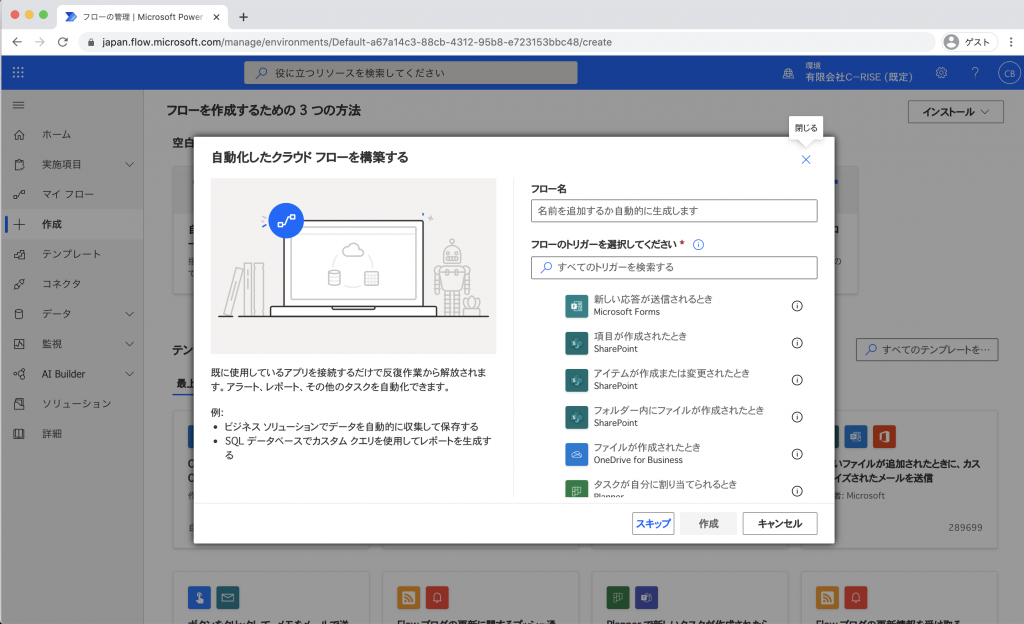Open the settings gear icon

pyautogui.click(x=941, y=72)
